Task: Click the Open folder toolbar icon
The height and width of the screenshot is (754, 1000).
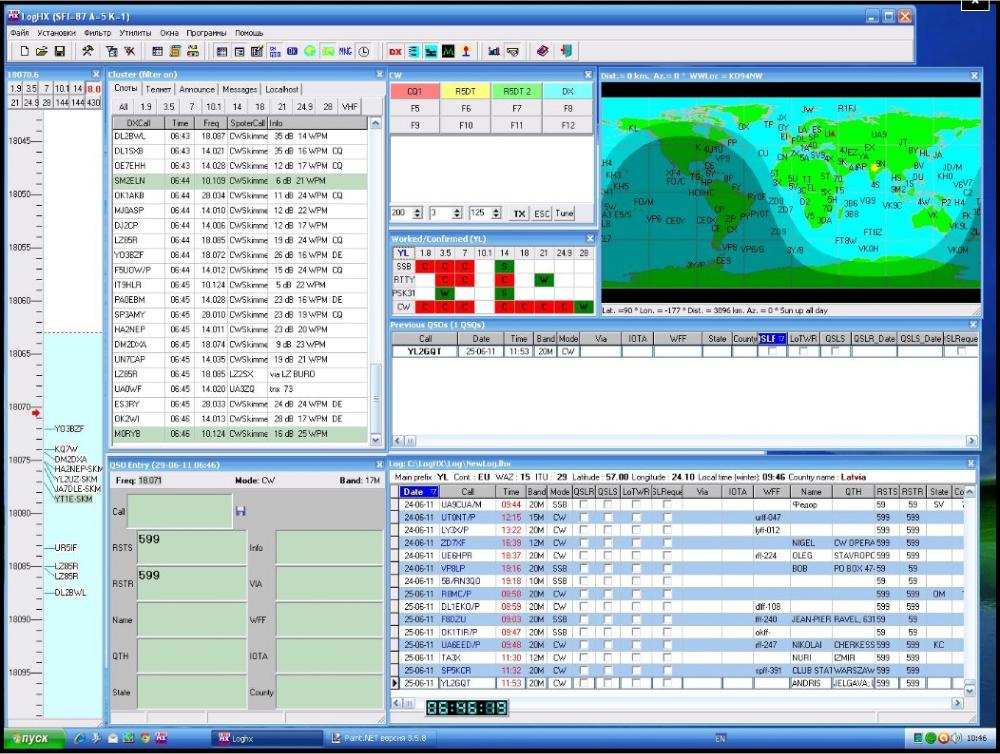Action: coord(42,51)
